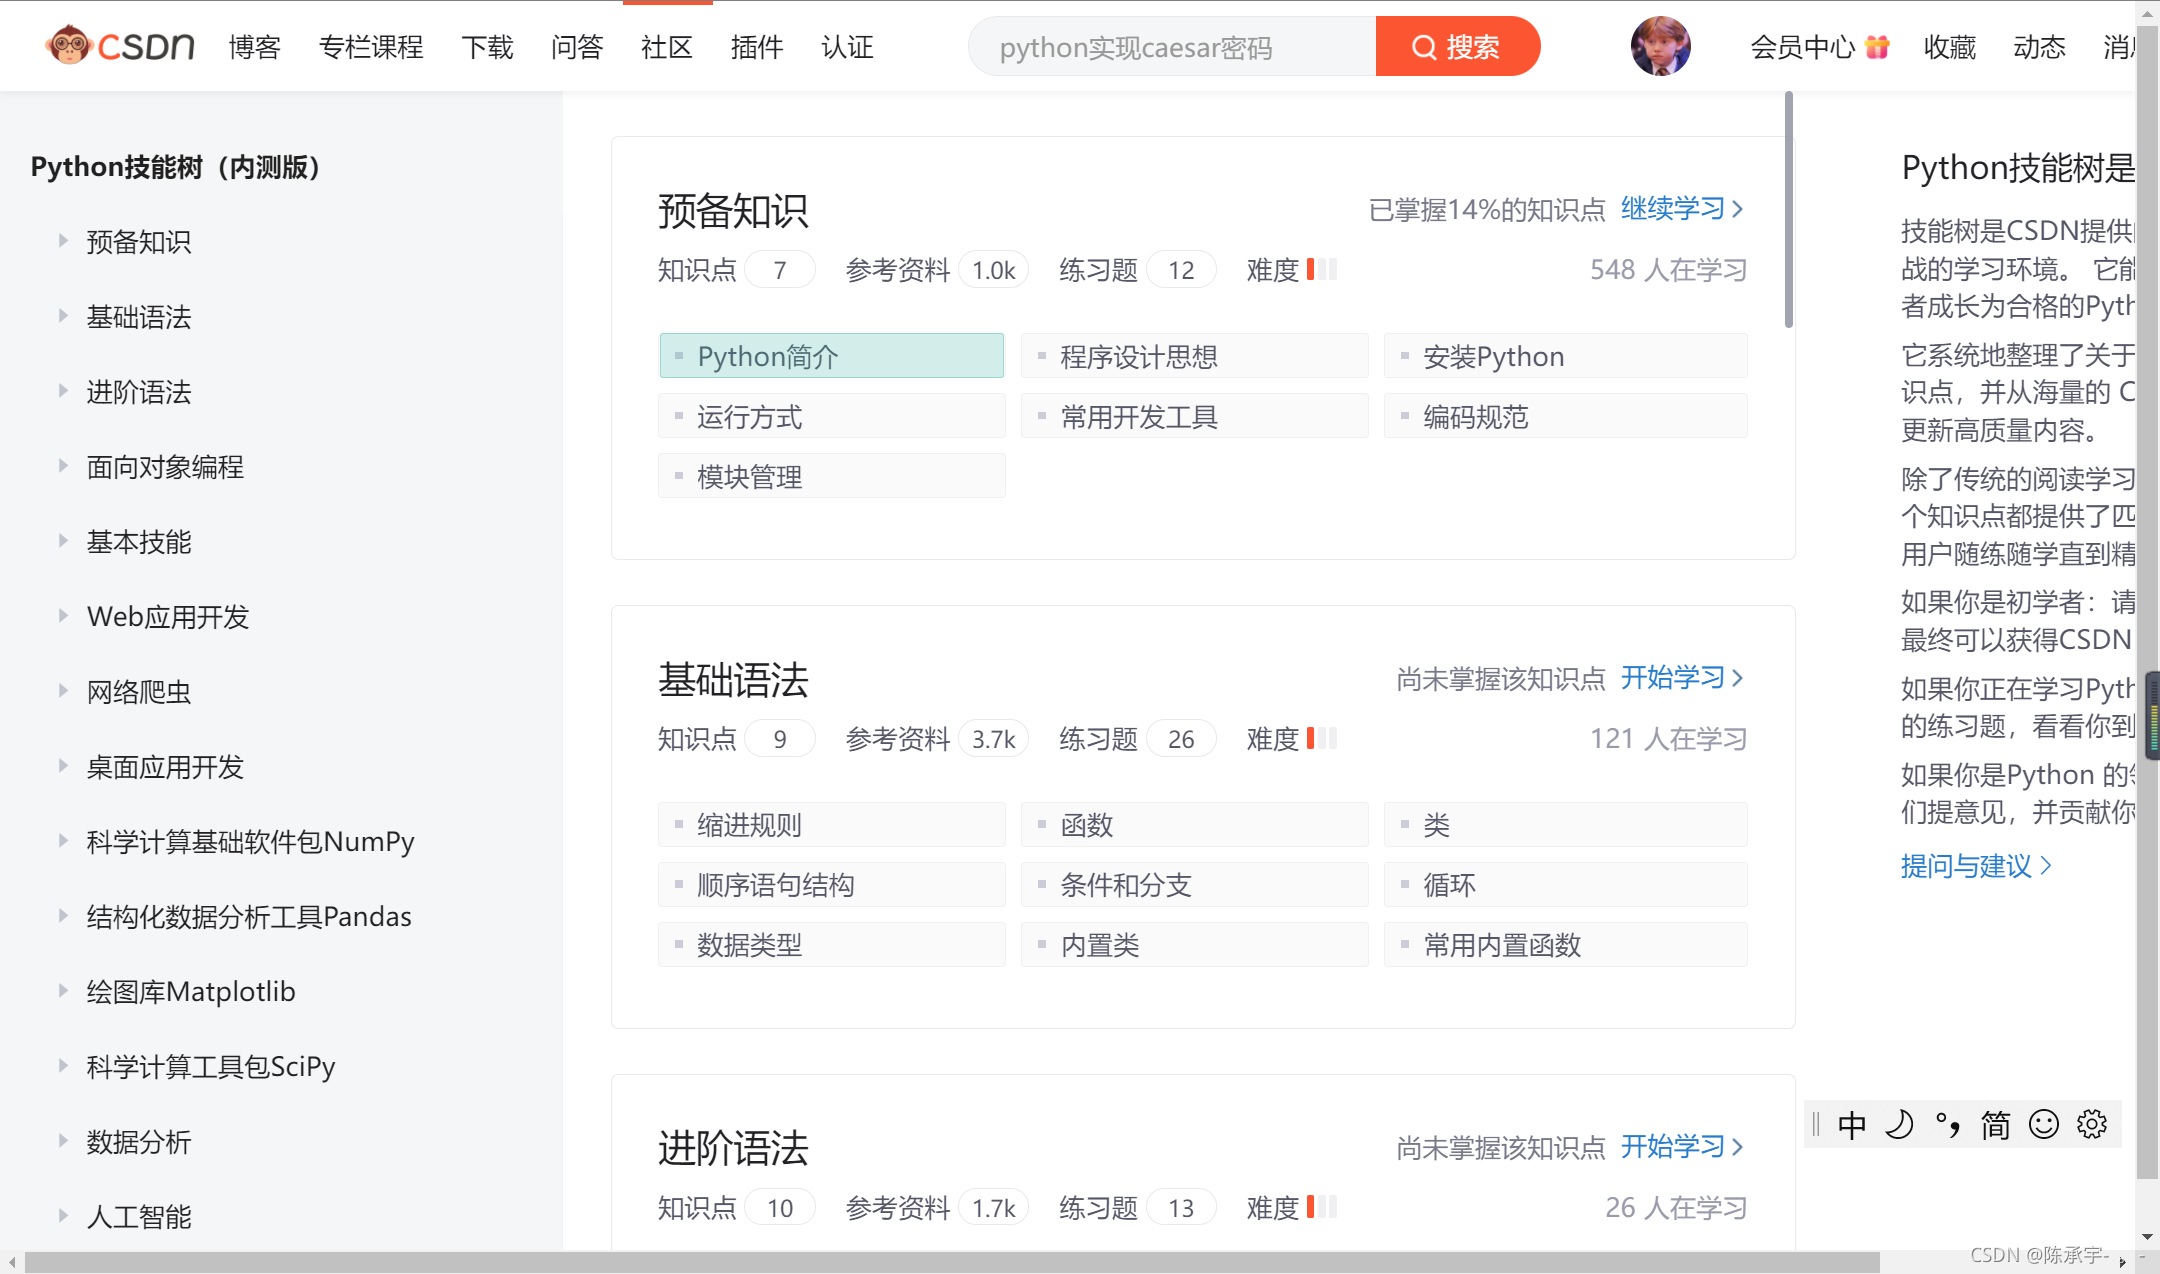Open the IME emoji smiley icon
Image resolution: width=2160 pixels, height=1274 pixels.
pos(2043,1125)
